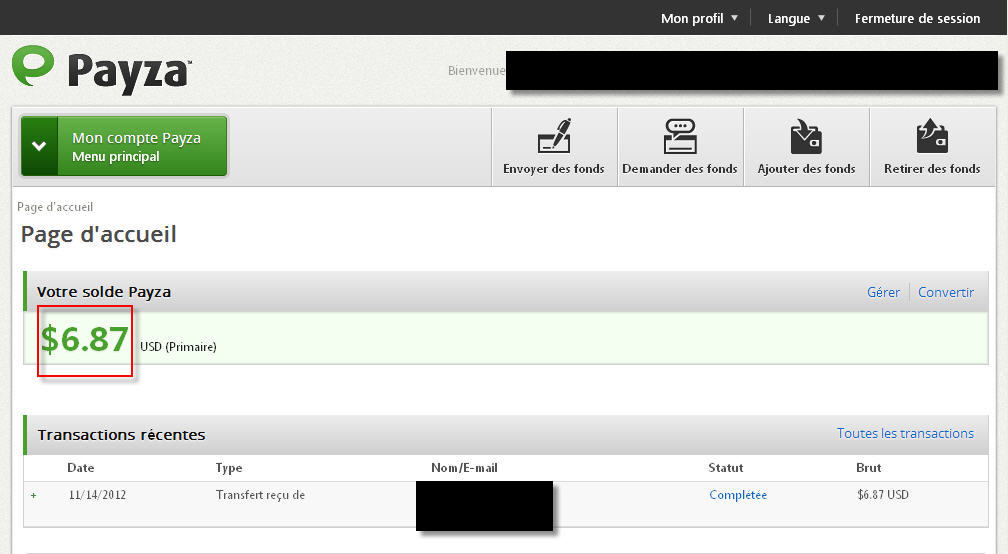Click the Brut column header
The width and height of the screenshot is (1008, 554).
tap(868, 468)
